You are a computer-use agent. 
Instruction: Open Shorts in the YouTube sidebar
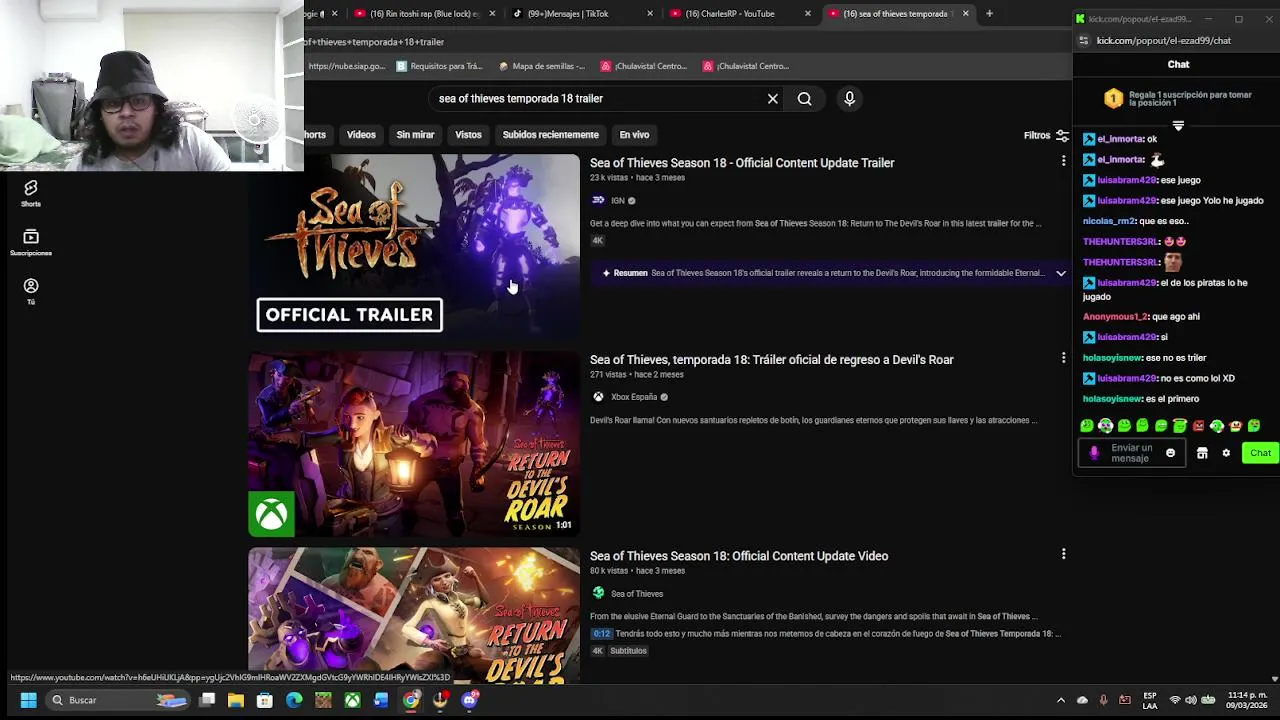(31, 193)
